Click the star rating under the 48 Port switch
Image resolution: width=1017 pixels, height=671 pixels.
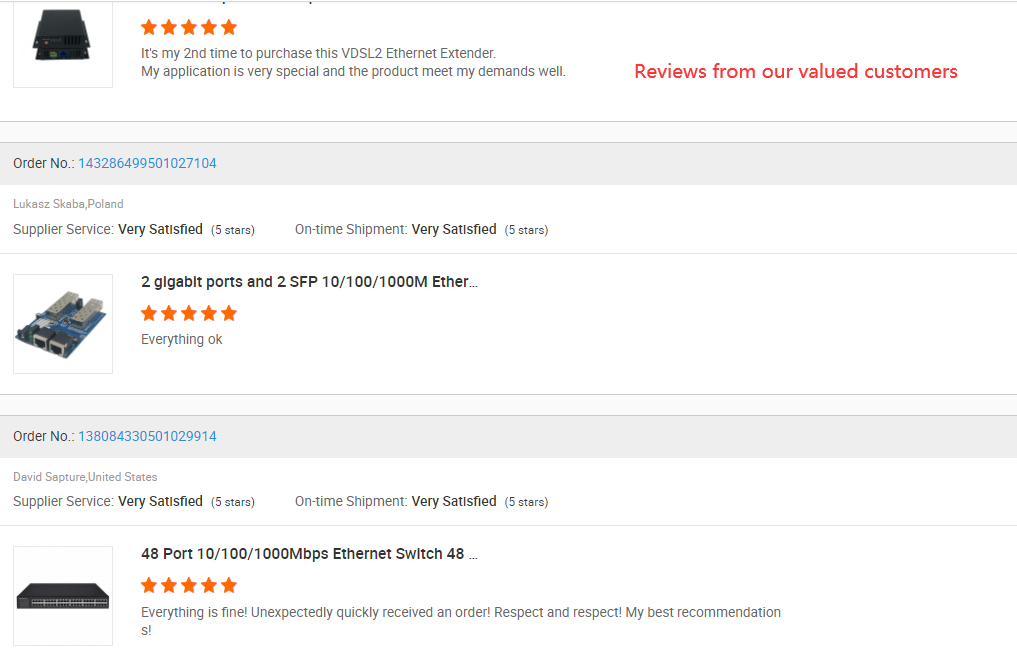189,585
